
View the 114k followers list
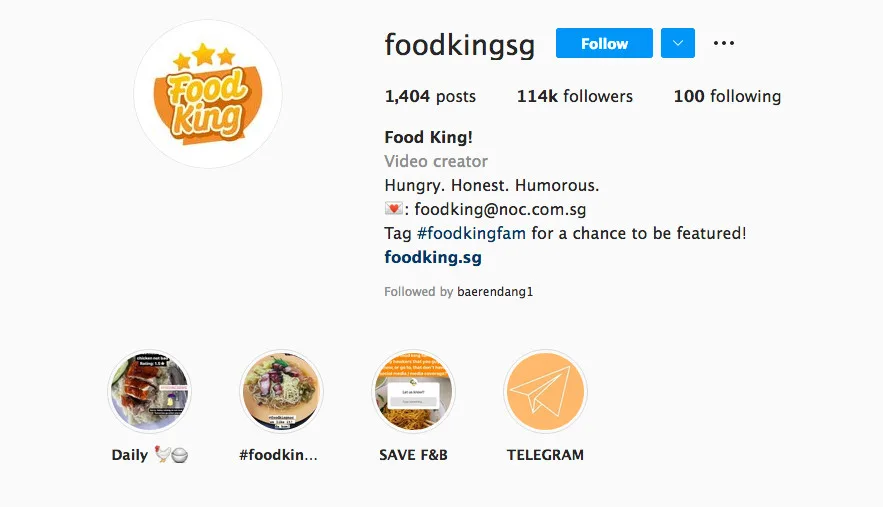[x=574, y=97]
